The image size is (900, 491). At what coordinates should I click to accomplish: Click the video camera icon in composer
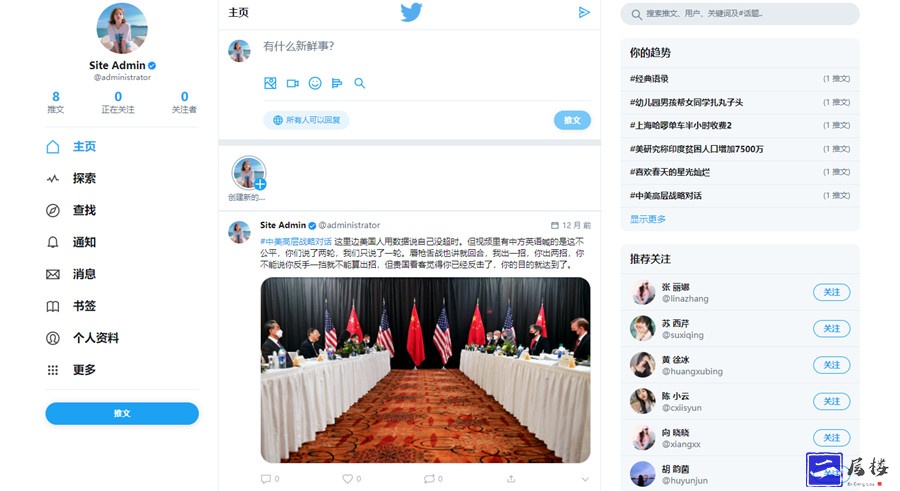(293, 83)
